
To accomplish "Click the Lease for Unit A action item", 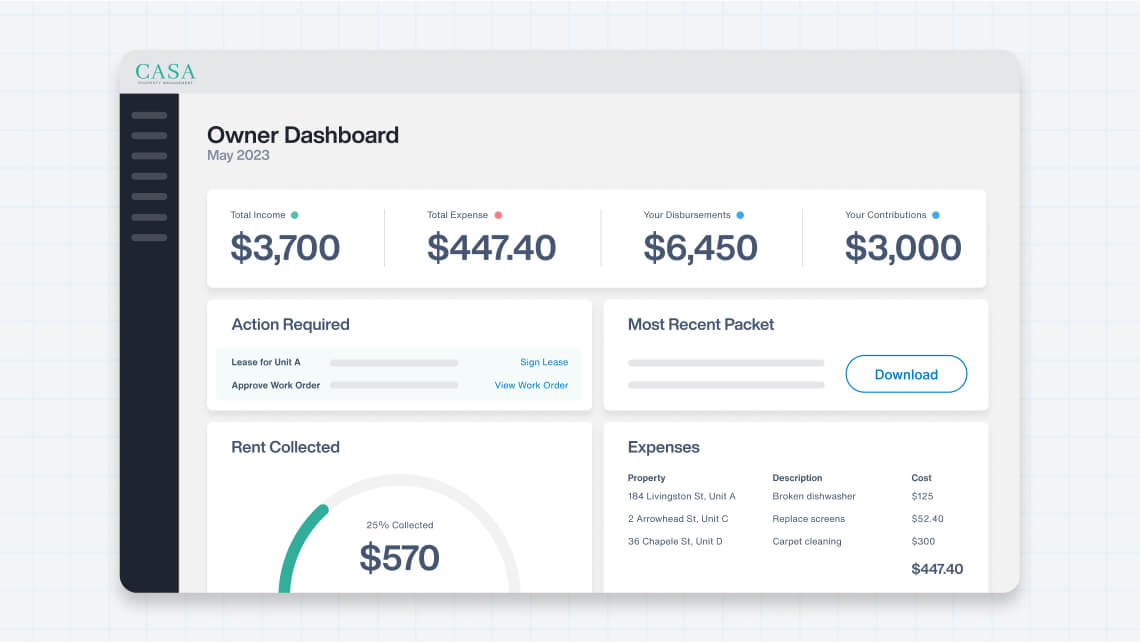I will tap(266, 362).
